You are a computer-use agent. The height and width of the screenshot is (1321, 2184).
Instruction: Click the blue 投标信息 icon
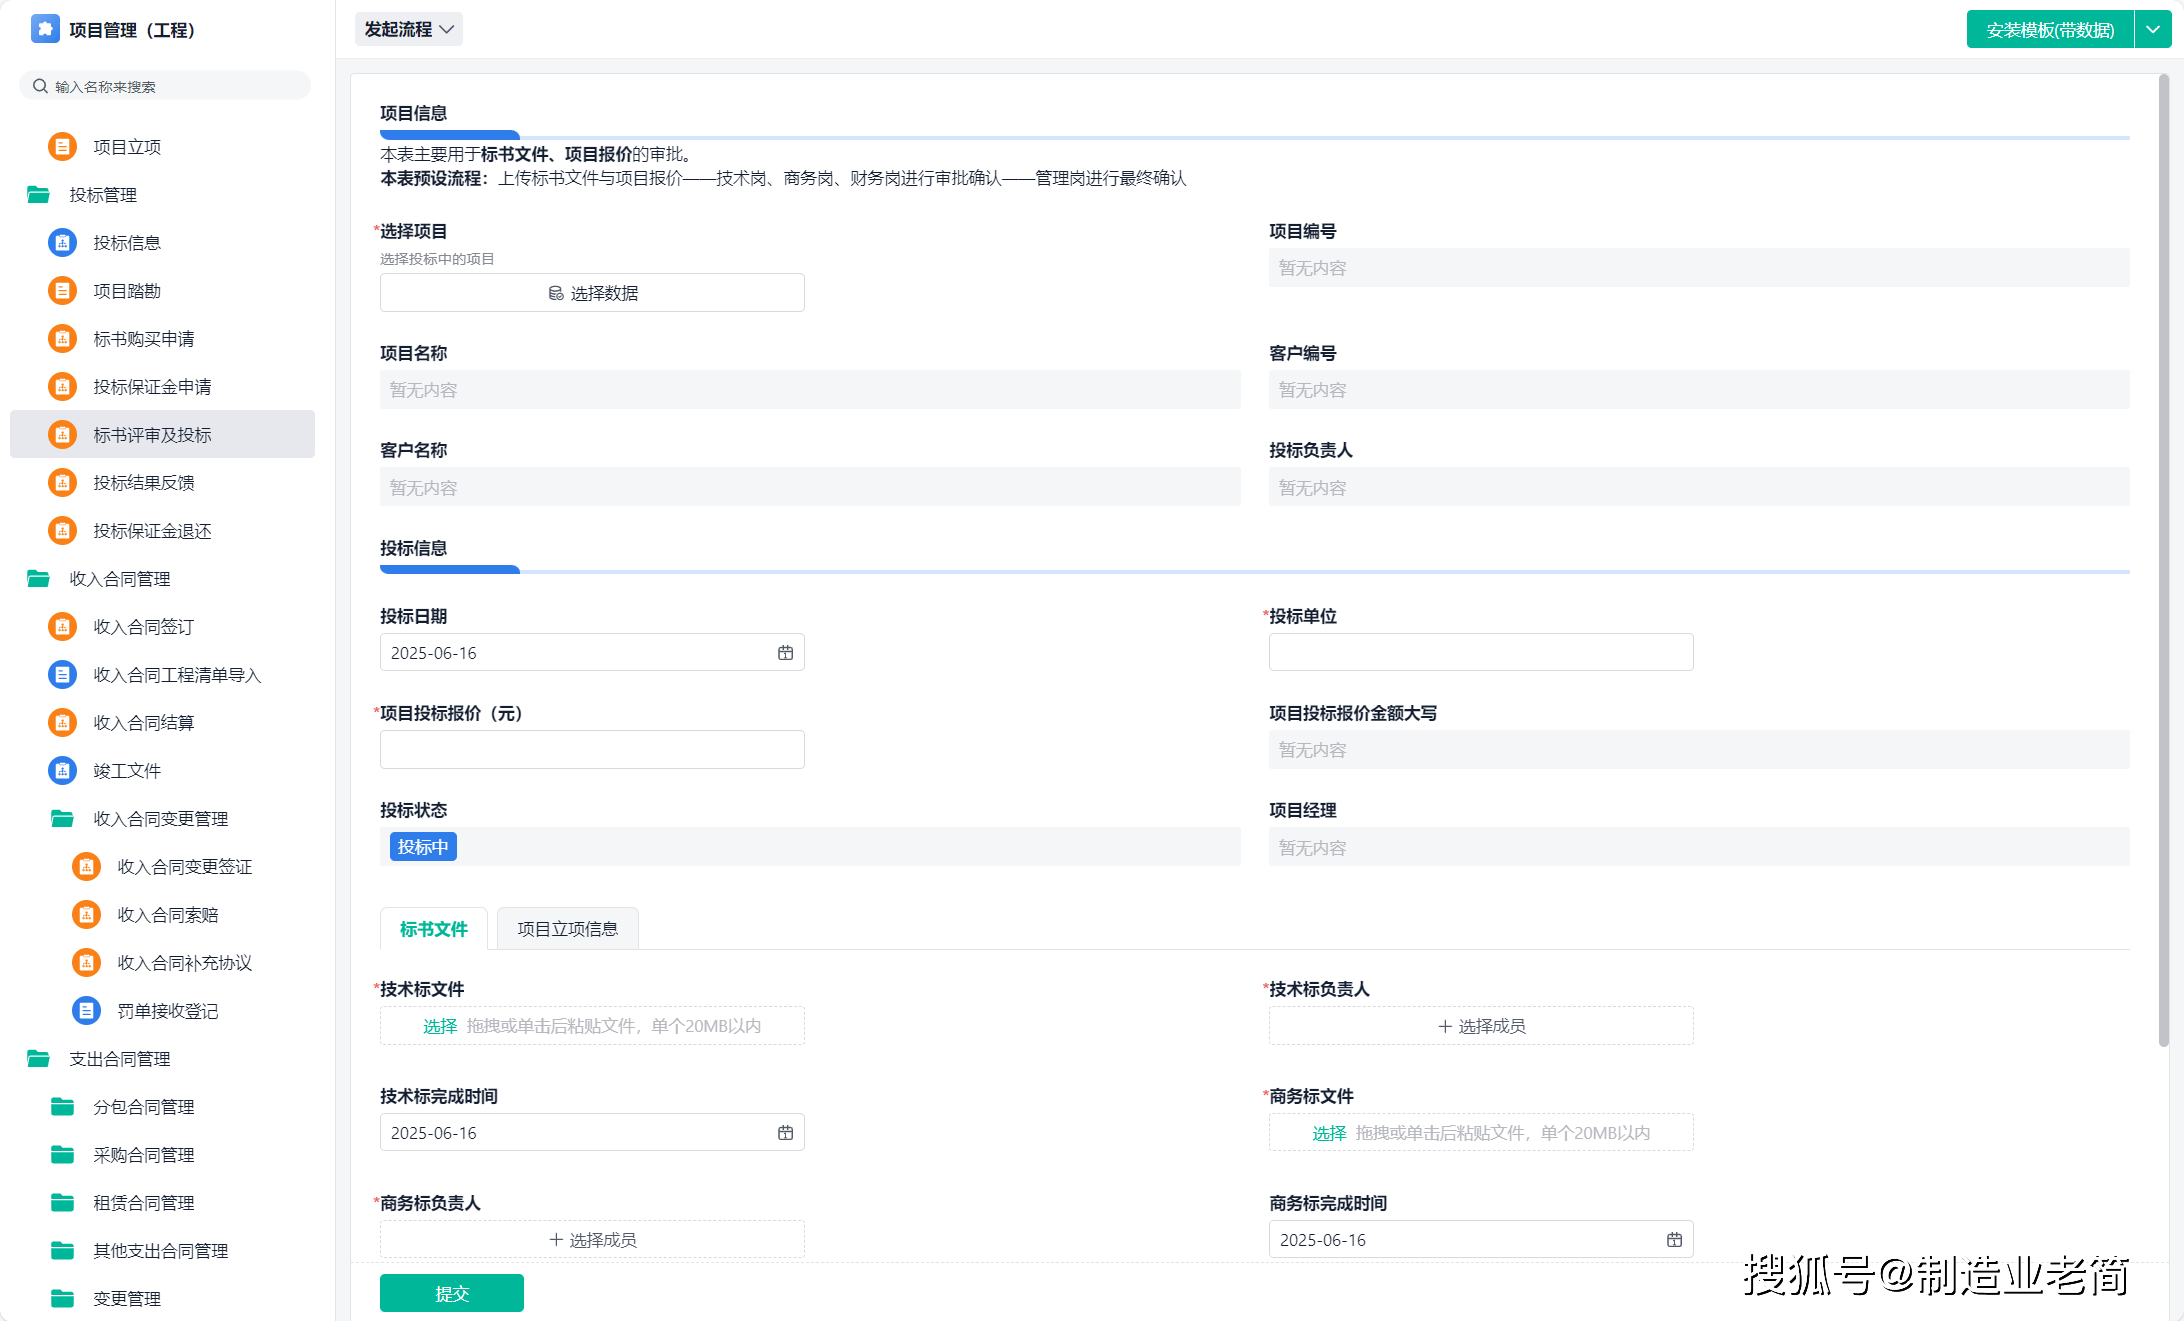click(x=62, y=243)
